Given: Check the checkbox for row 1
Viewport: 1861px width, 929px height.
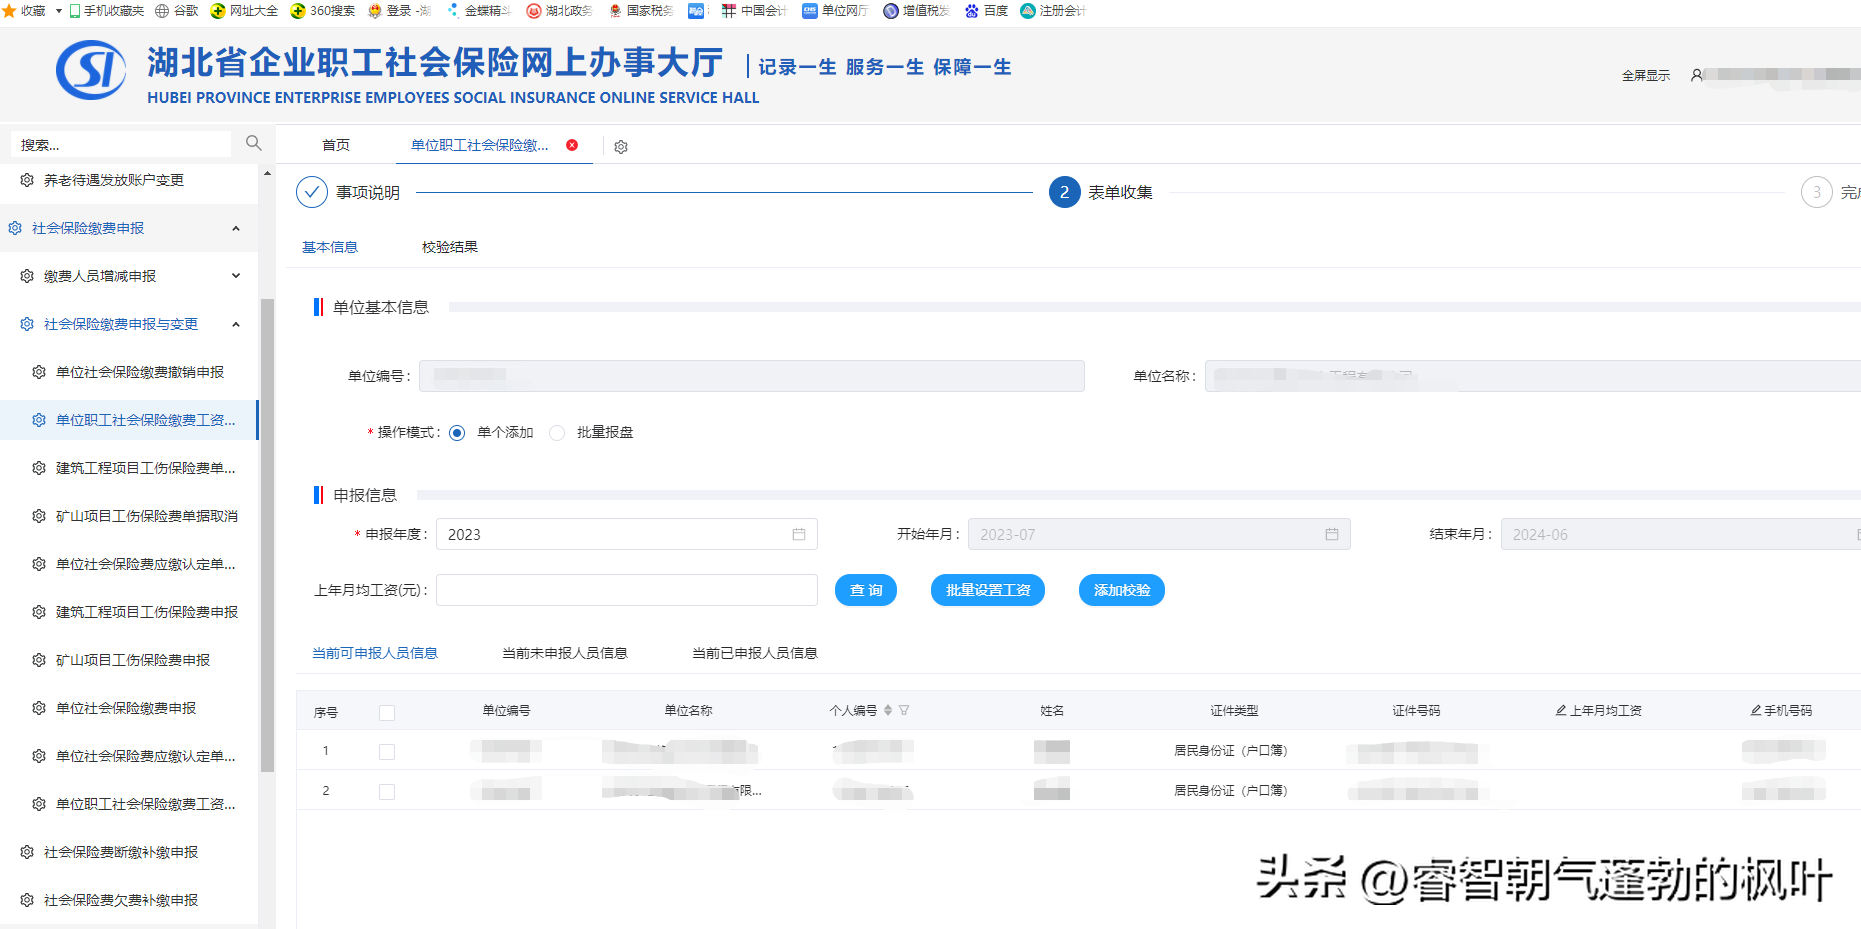Looking at the screenshot, I should 387,752.
